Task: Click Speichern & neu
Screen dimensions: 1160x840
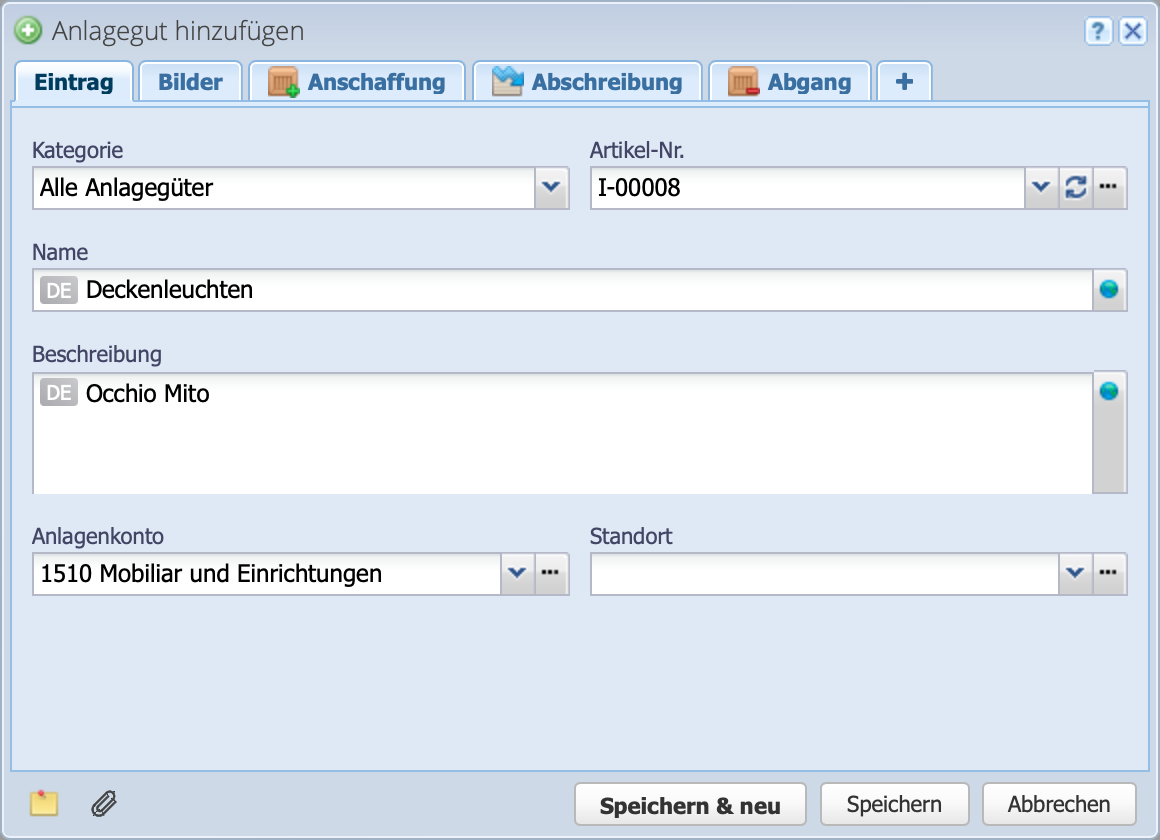Action: click(x=689, y=803)
